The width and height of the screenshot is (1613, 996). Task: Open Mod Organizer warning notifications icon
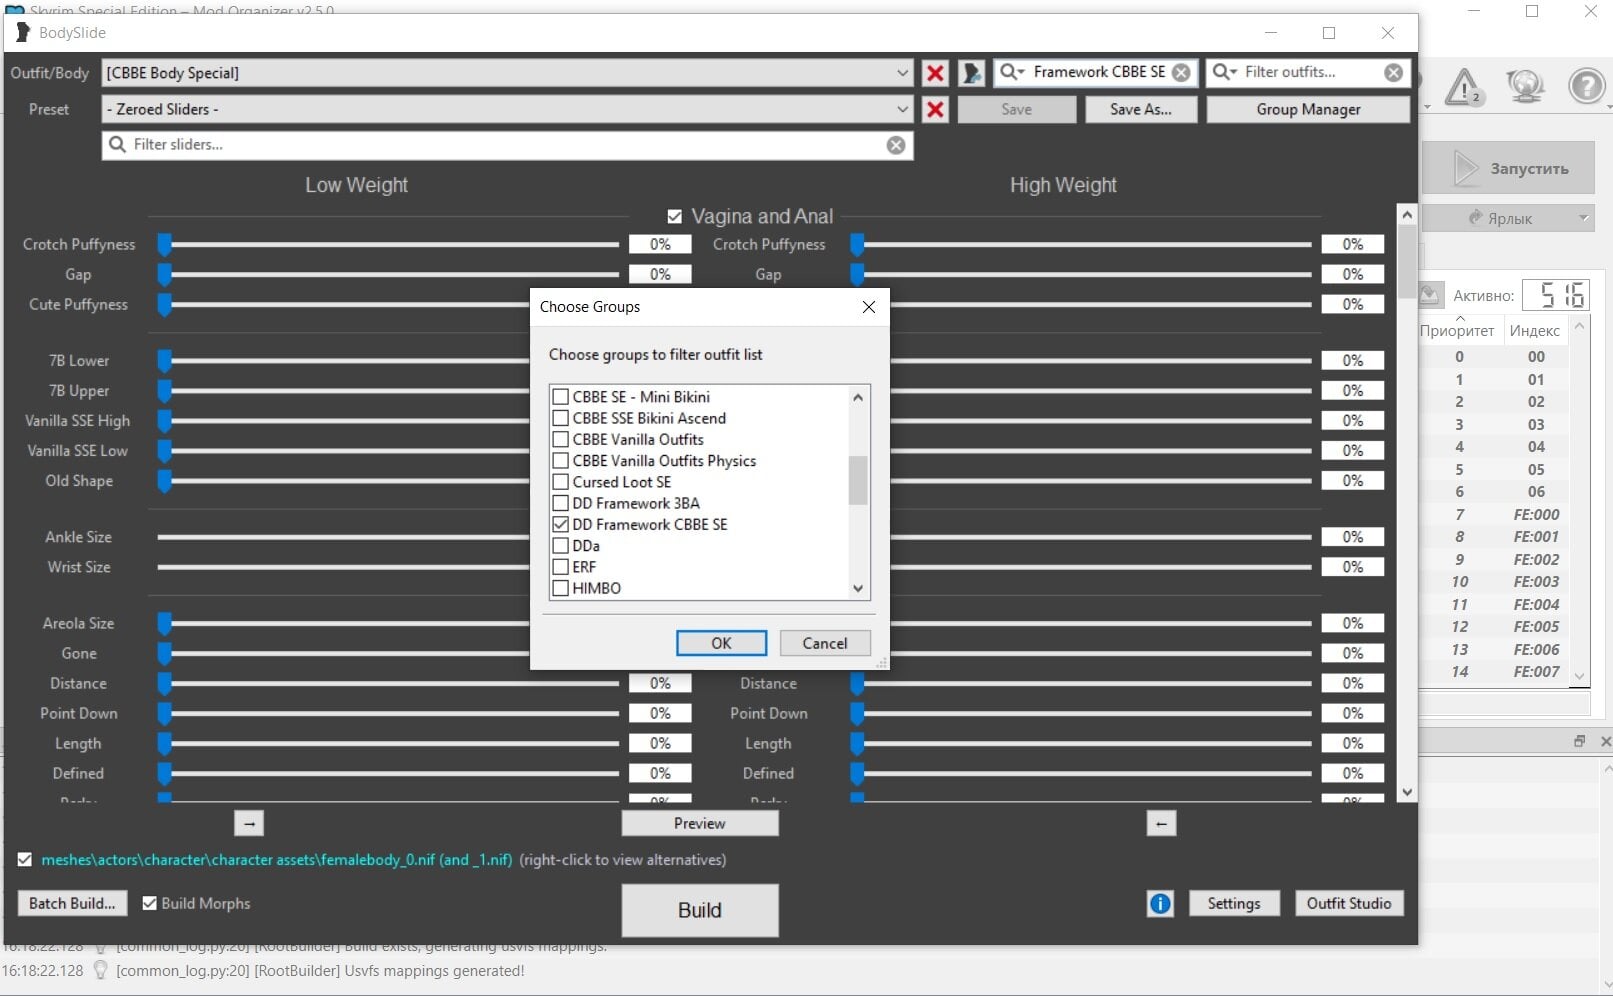(1464, 87)
